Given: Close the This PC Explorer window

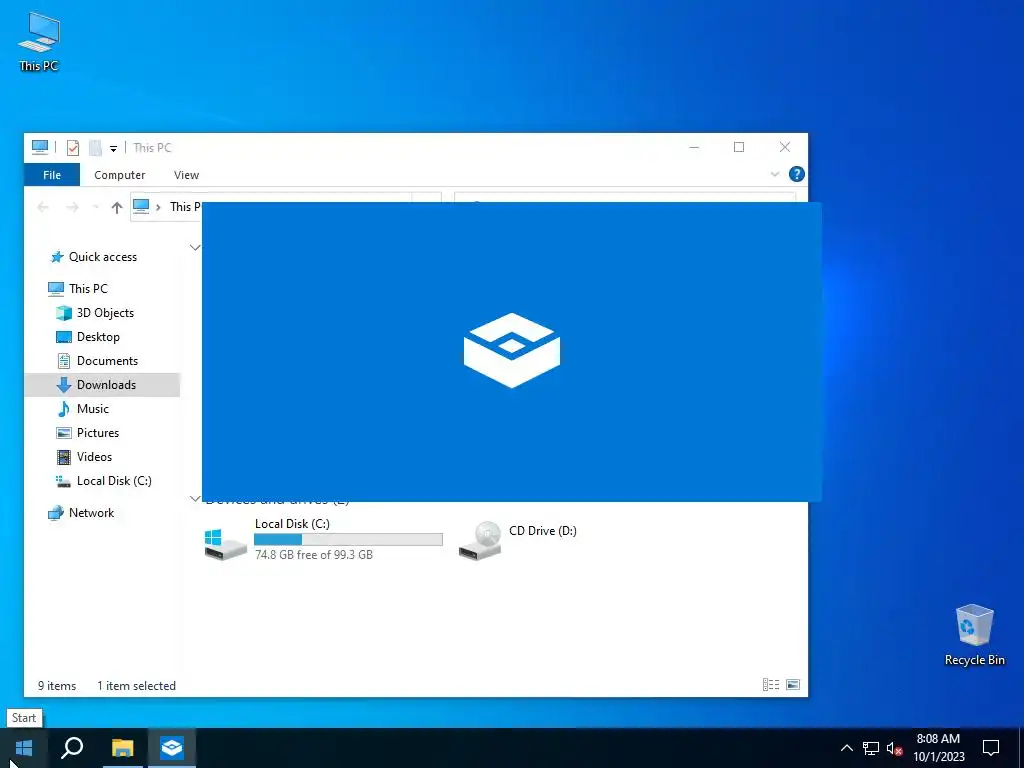Looking at the screenshot, I should (785, 148).
